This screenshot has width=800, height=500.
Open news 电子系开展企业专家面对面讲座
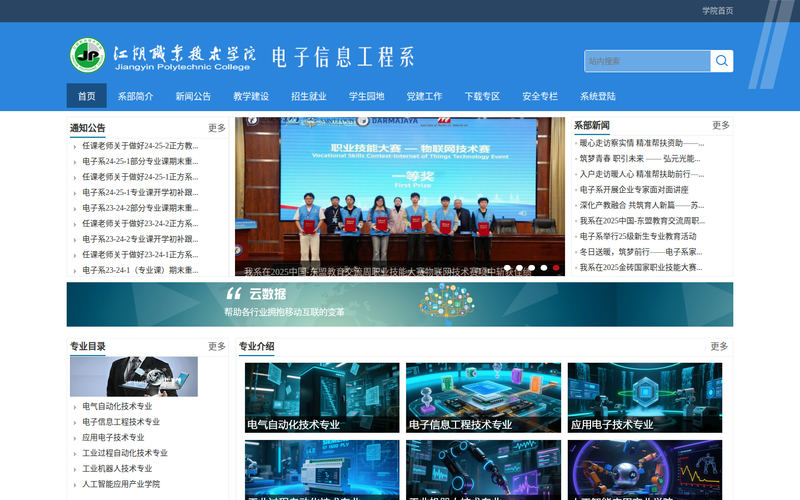(634, 190)
